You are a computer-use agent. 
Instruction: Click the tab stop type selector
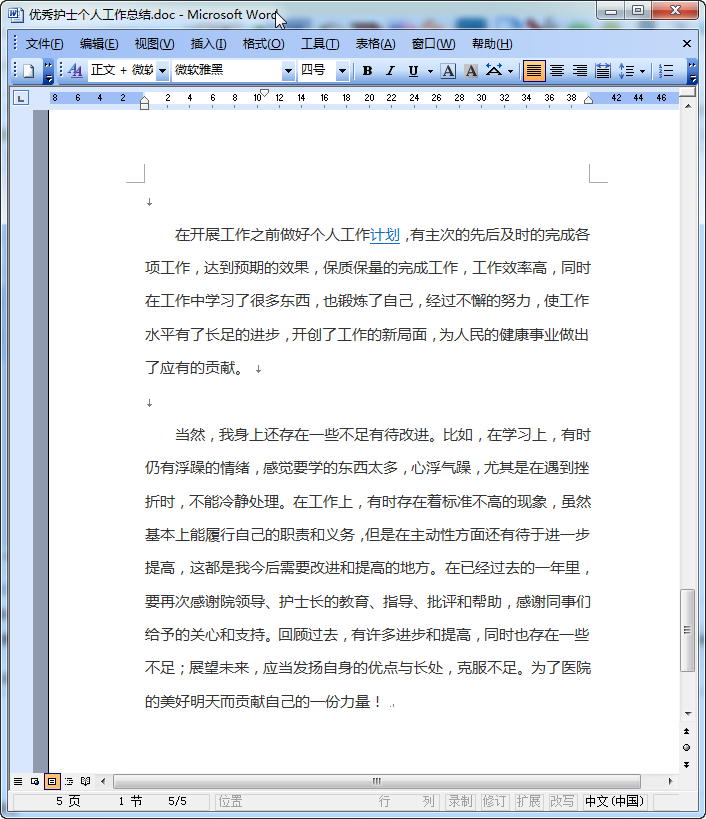pos(20,98)
